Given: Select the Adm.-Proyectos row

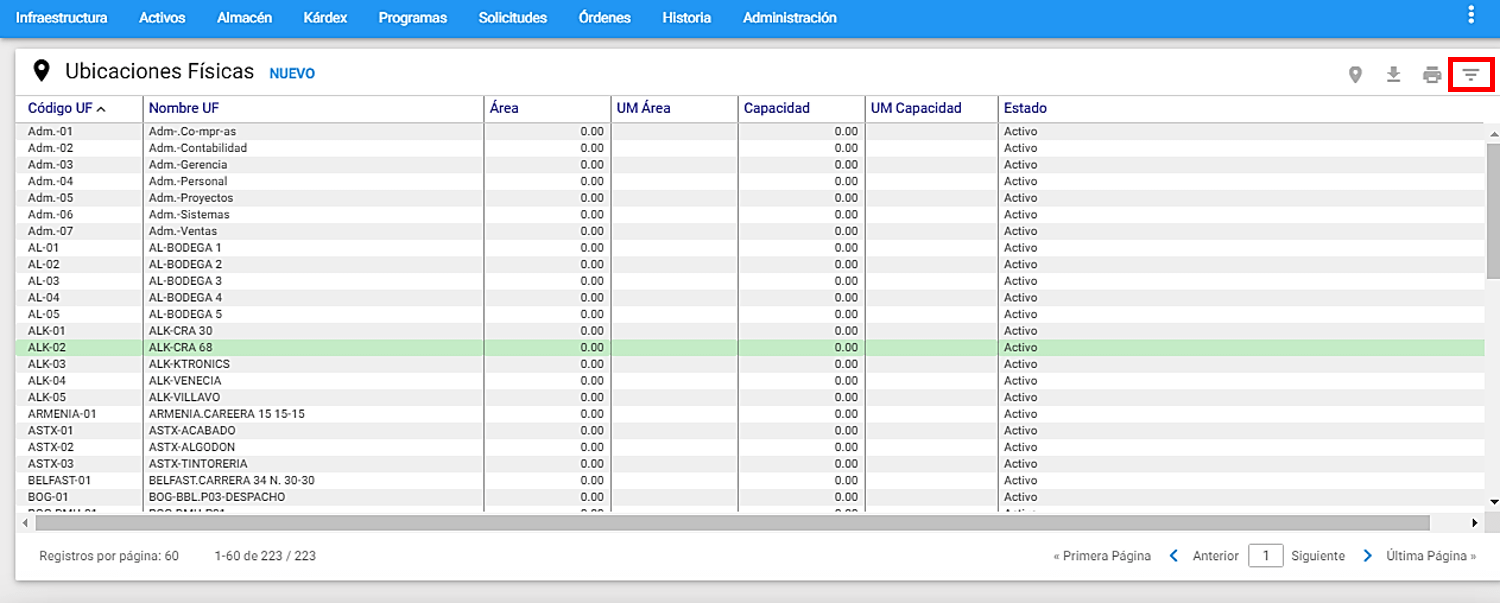Looking at the screenshot, I should (x=749, y=198).
